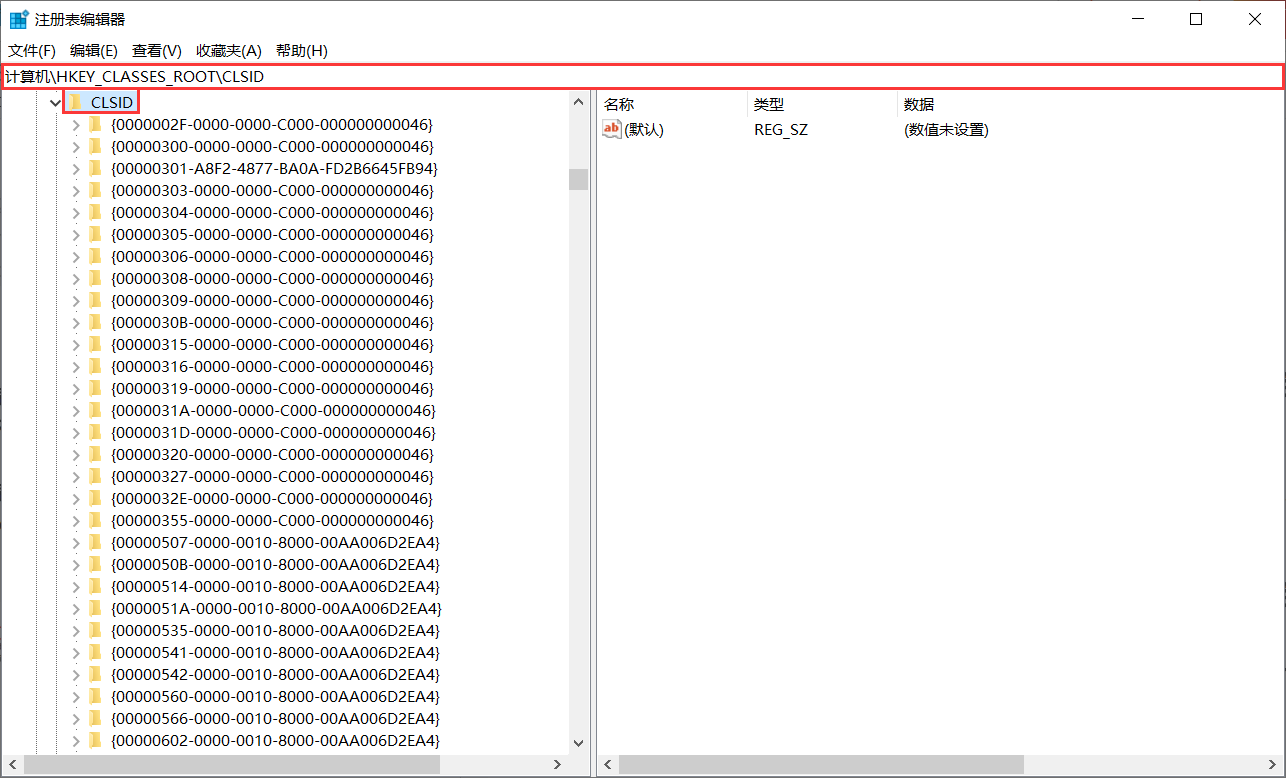
Task: Click the registry path address bar
Action: [642, 76]
